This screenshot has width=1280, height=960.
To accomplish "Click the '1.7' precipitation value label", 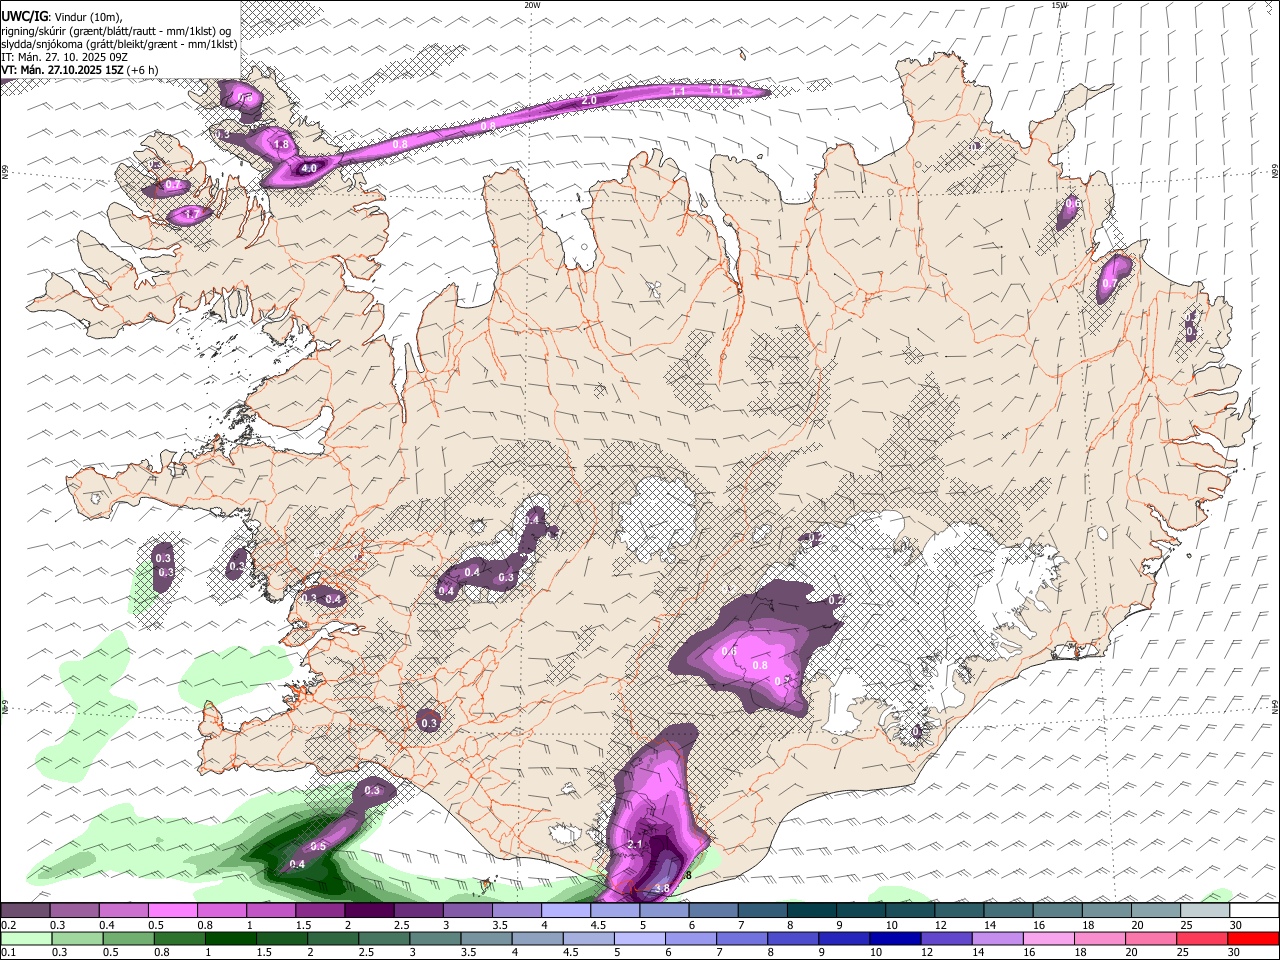I will pos(191,214).
